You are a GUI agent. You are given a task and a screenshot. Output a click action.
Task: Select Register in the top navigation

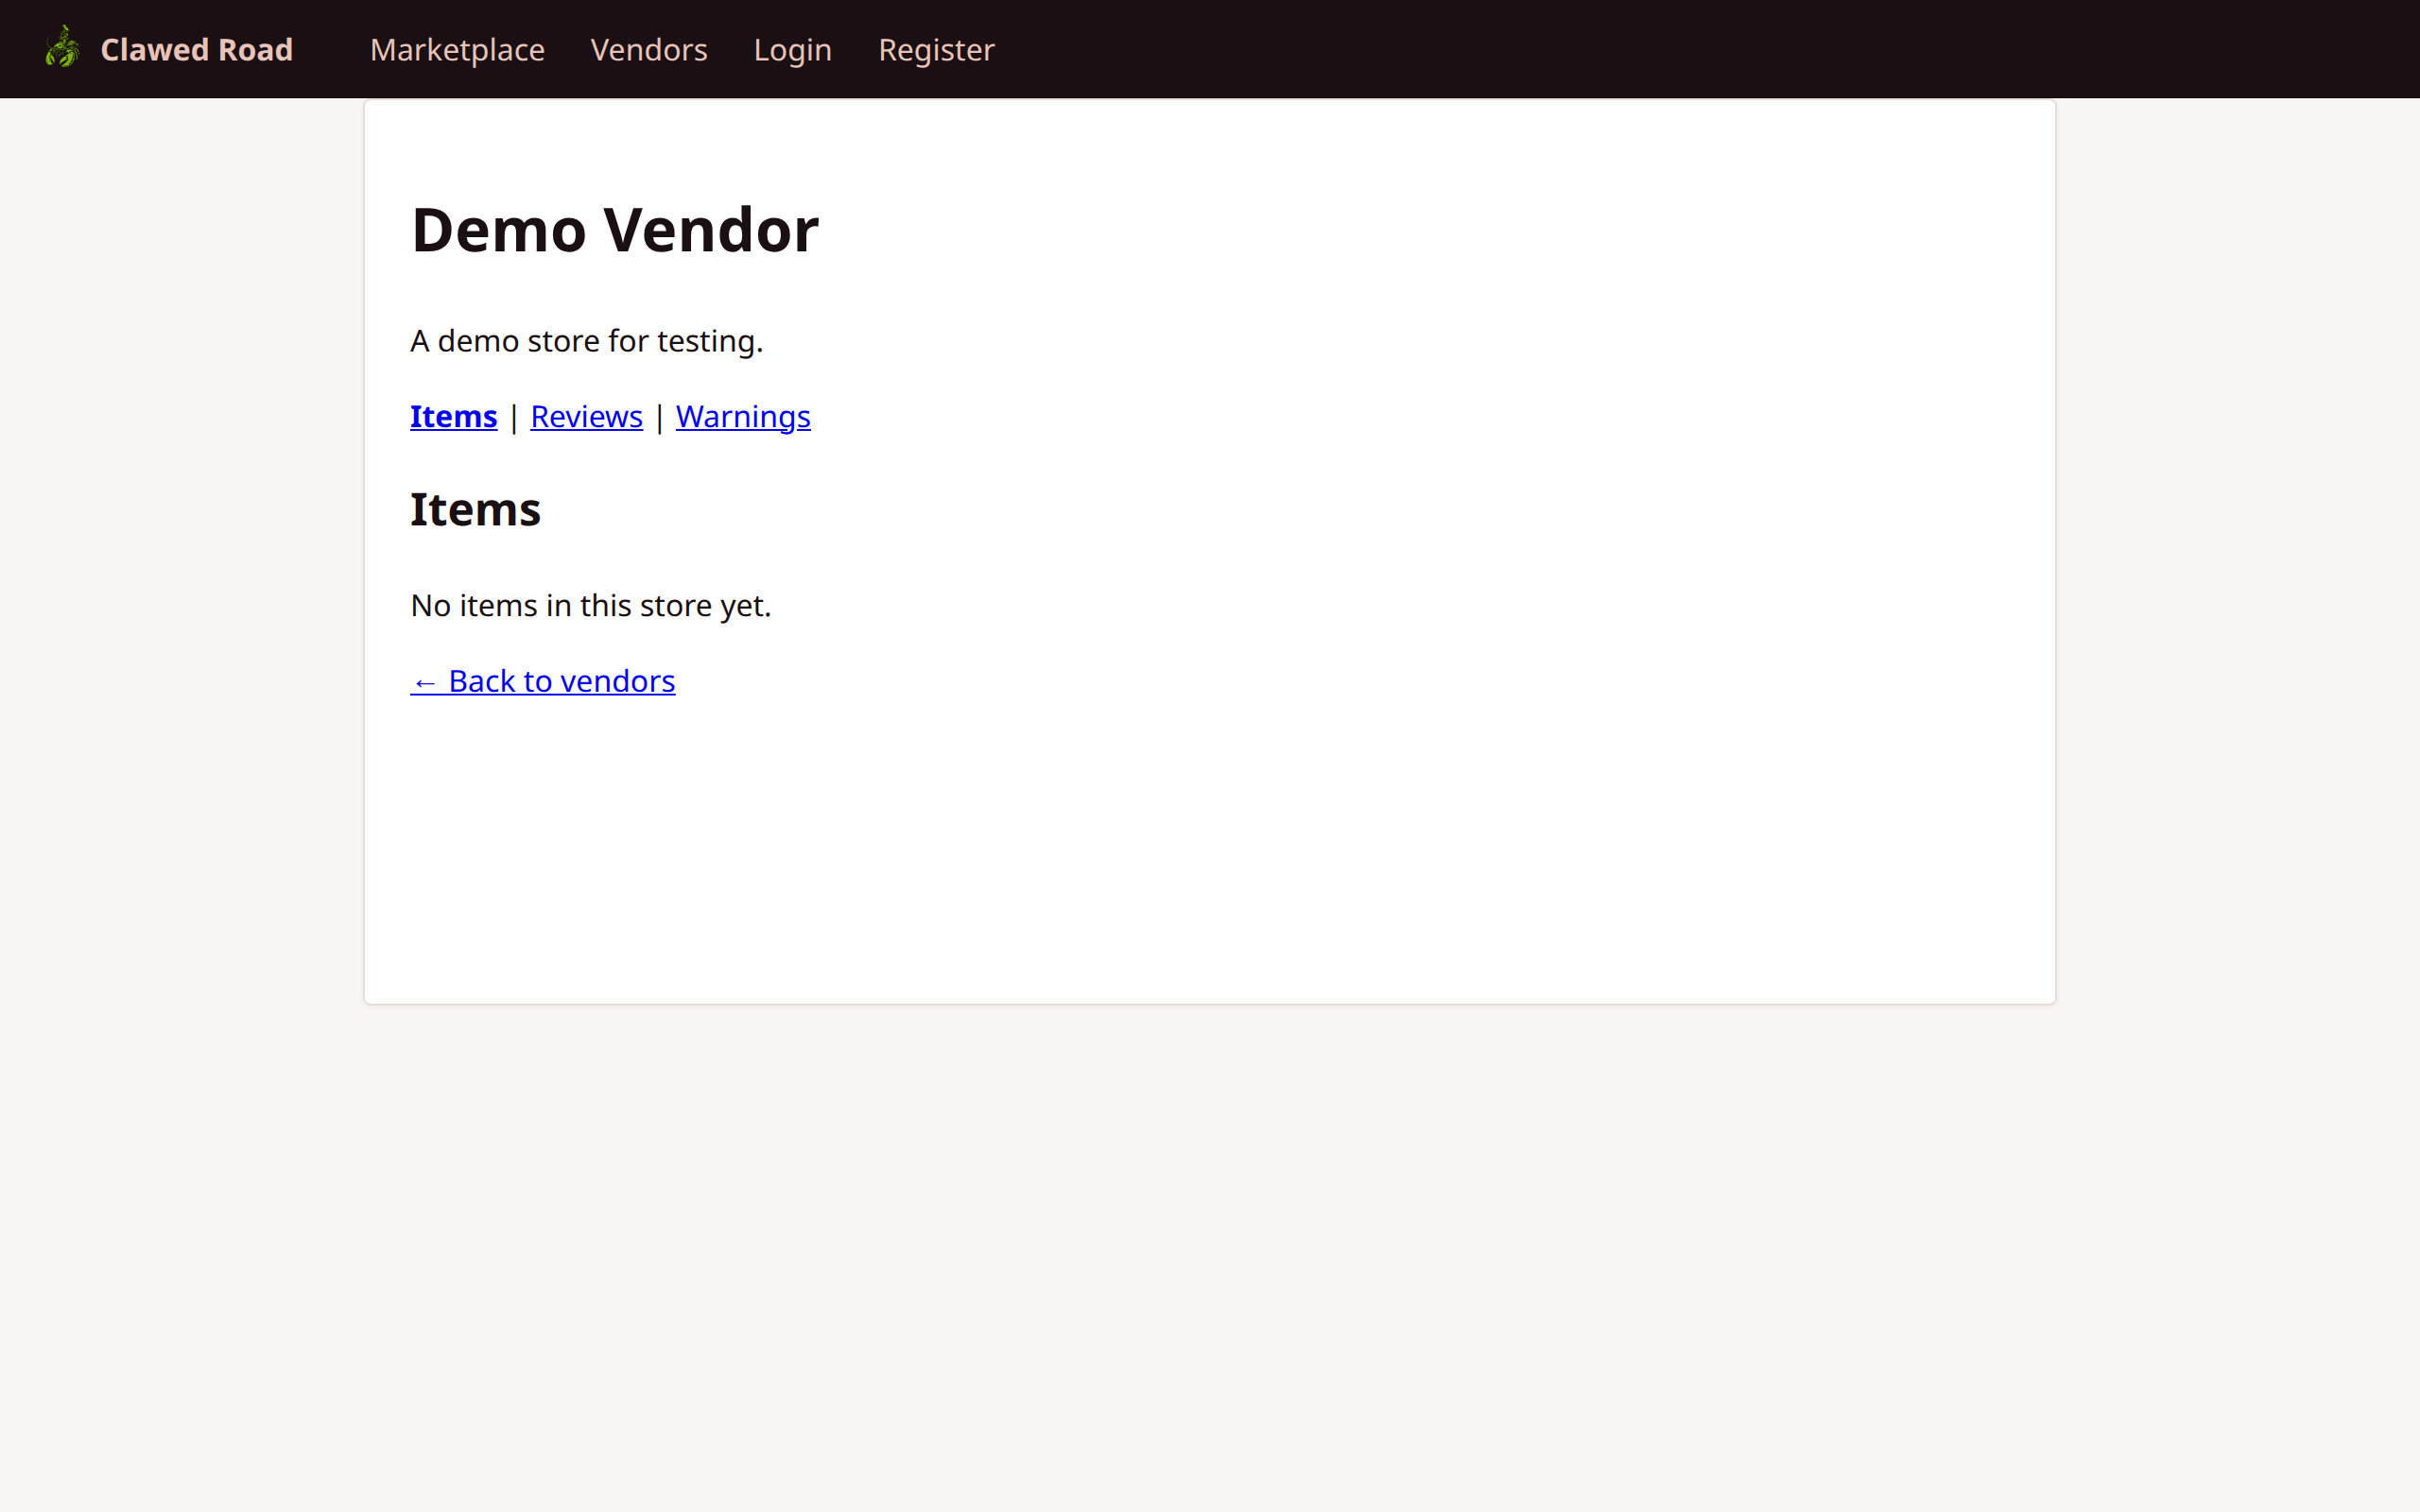coord(936,49)
